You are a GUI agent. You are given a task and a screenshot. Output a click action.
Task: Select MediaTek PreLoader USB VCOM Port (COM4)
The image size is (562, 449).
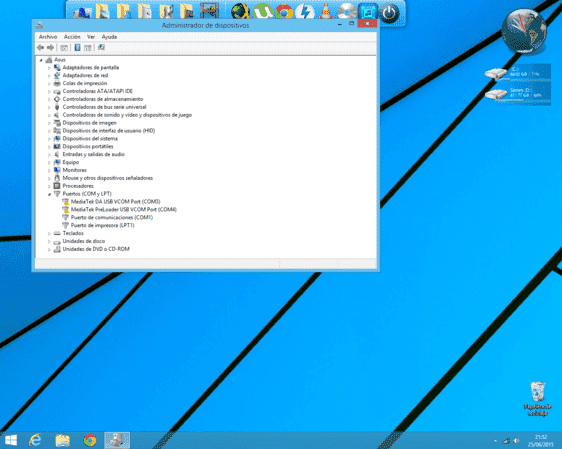(124, 210)
